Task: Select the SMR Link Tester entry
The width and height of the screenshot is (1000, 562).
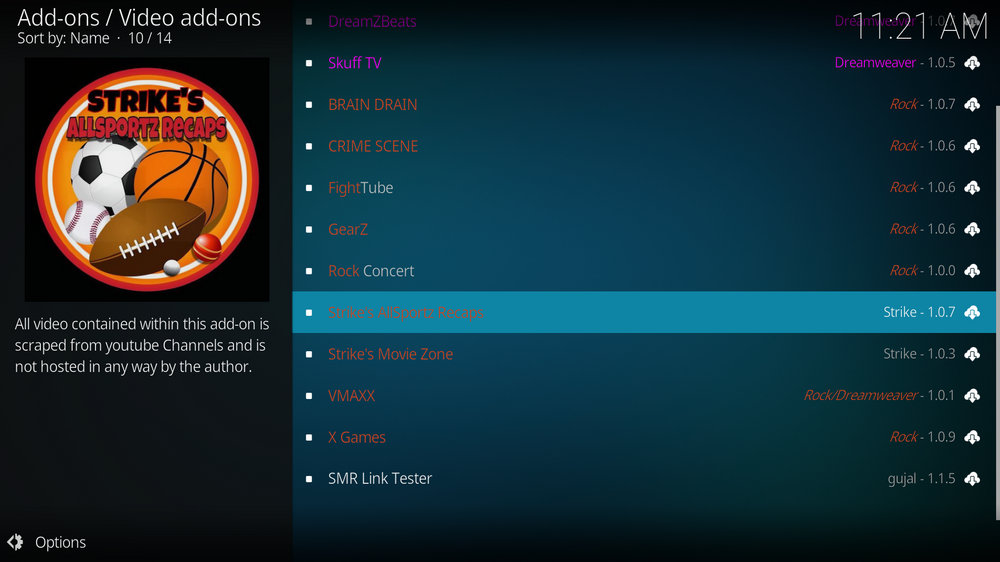Action: 645,478
